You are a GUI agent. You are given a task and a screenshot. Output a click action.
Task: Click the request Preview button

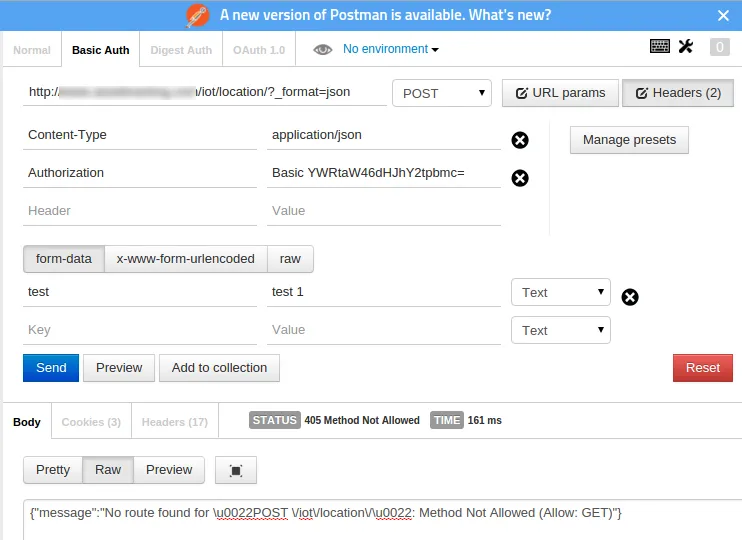point(119,368)
